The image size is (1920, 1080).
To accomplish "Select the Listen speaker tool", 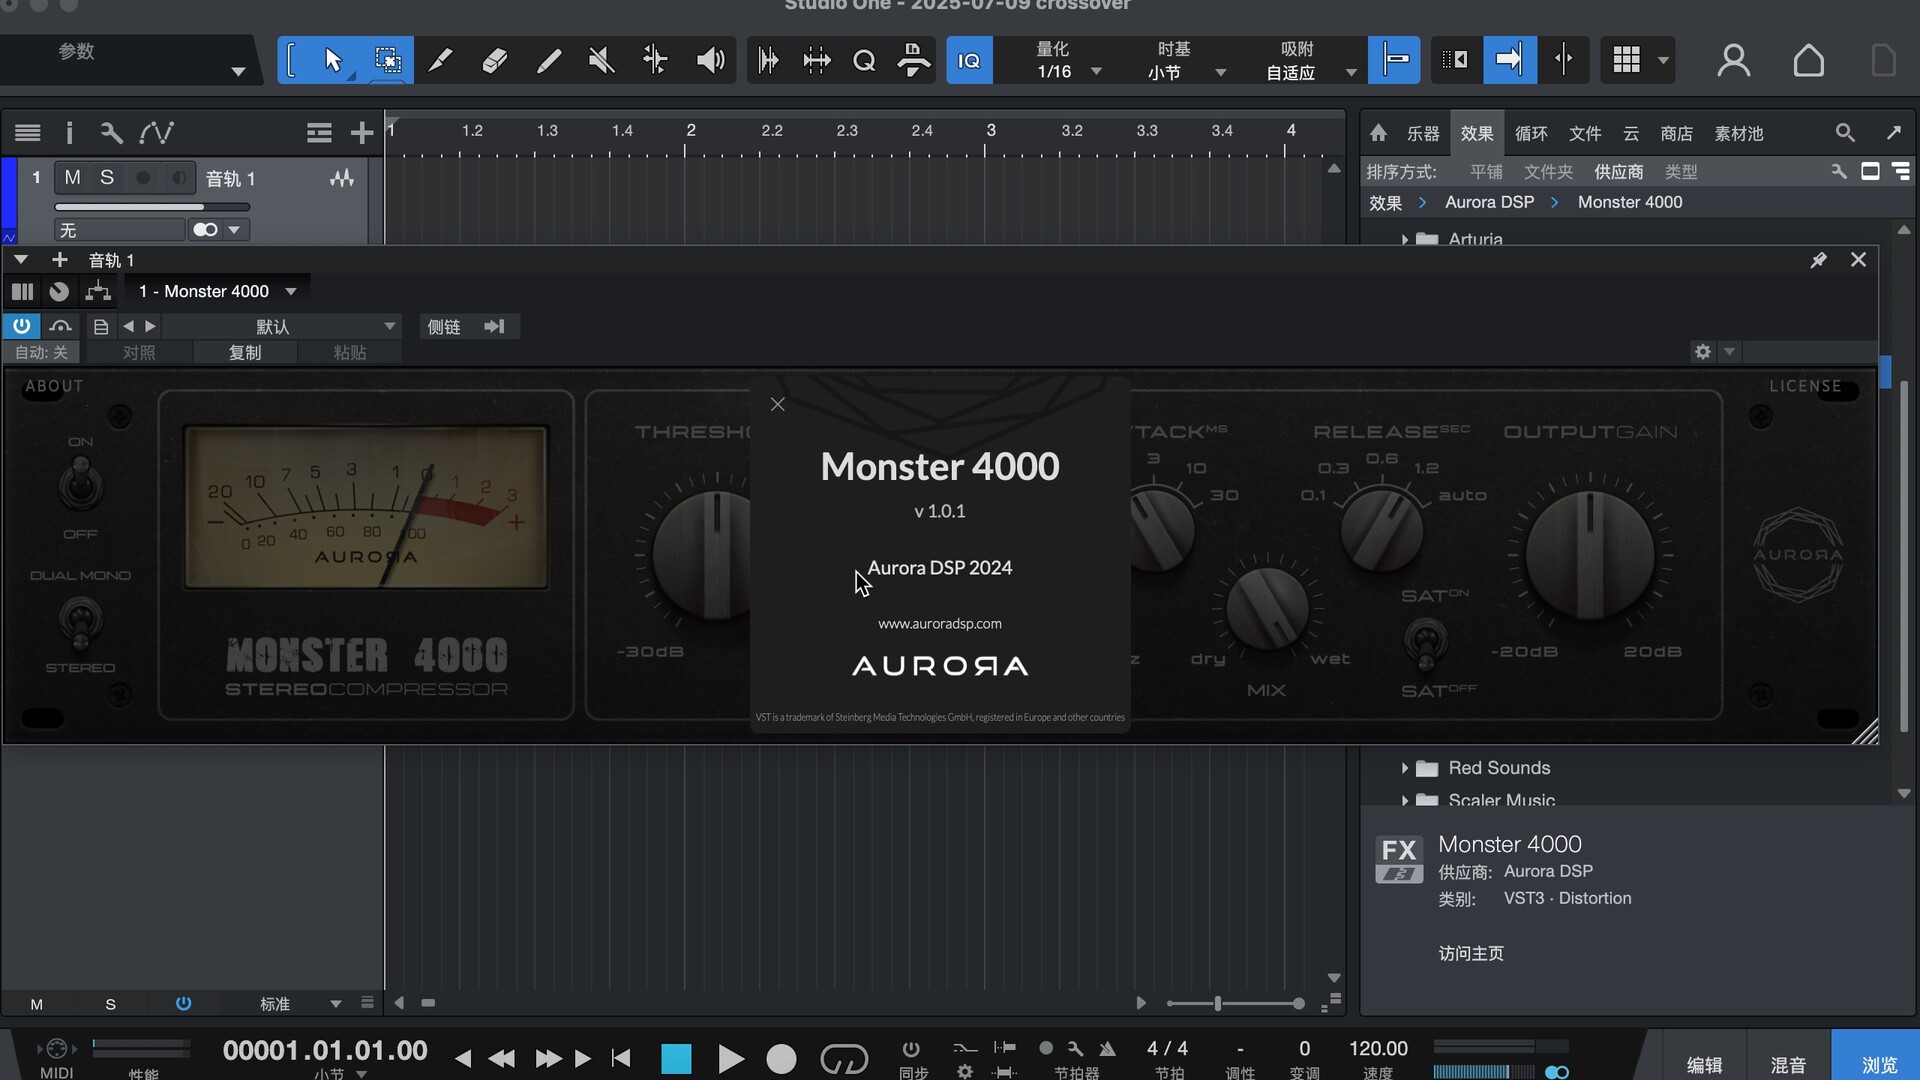I will (x=710, y=61).
